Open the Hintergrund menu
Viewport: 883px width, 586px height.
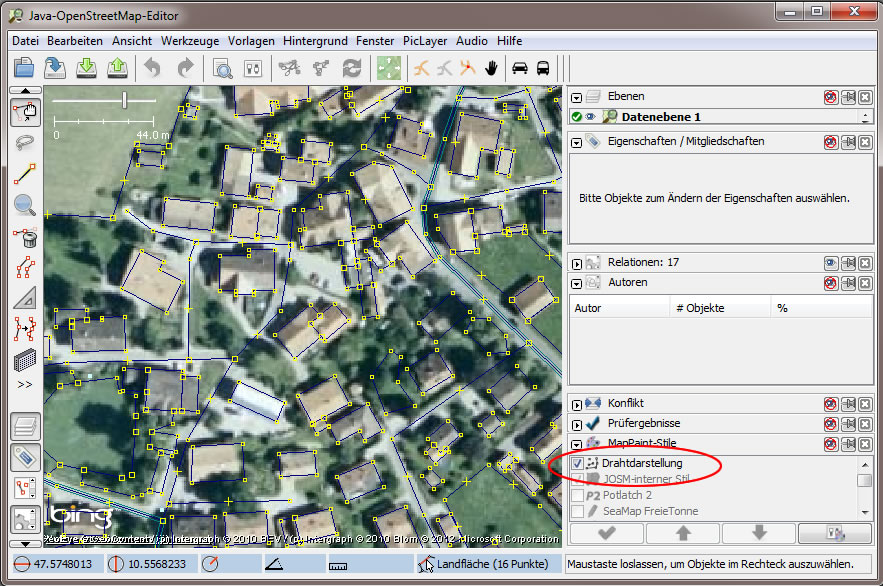tap(315, 41)
